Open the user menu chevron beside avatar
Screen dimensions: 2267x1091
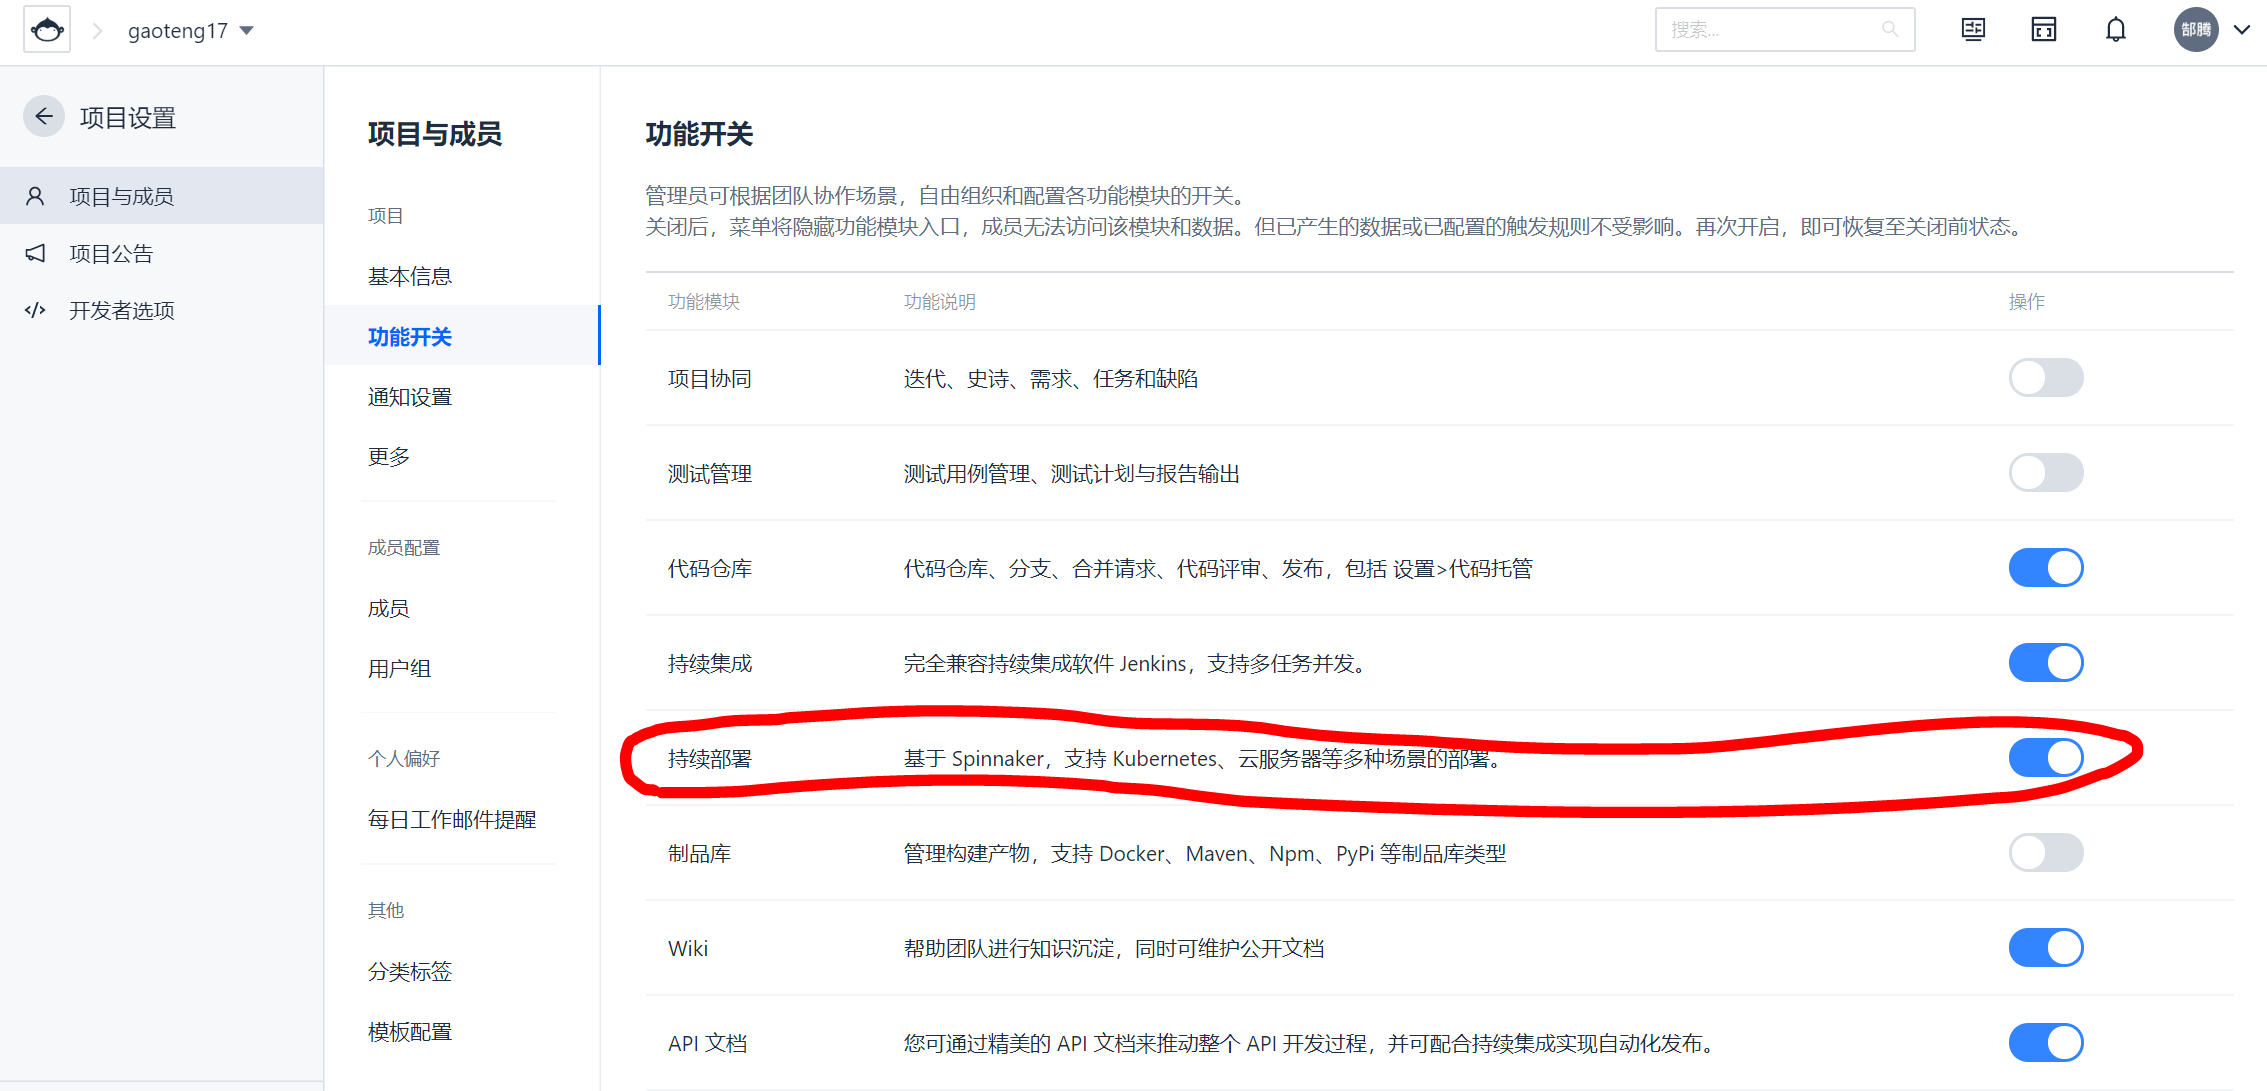click(2242, 30)
